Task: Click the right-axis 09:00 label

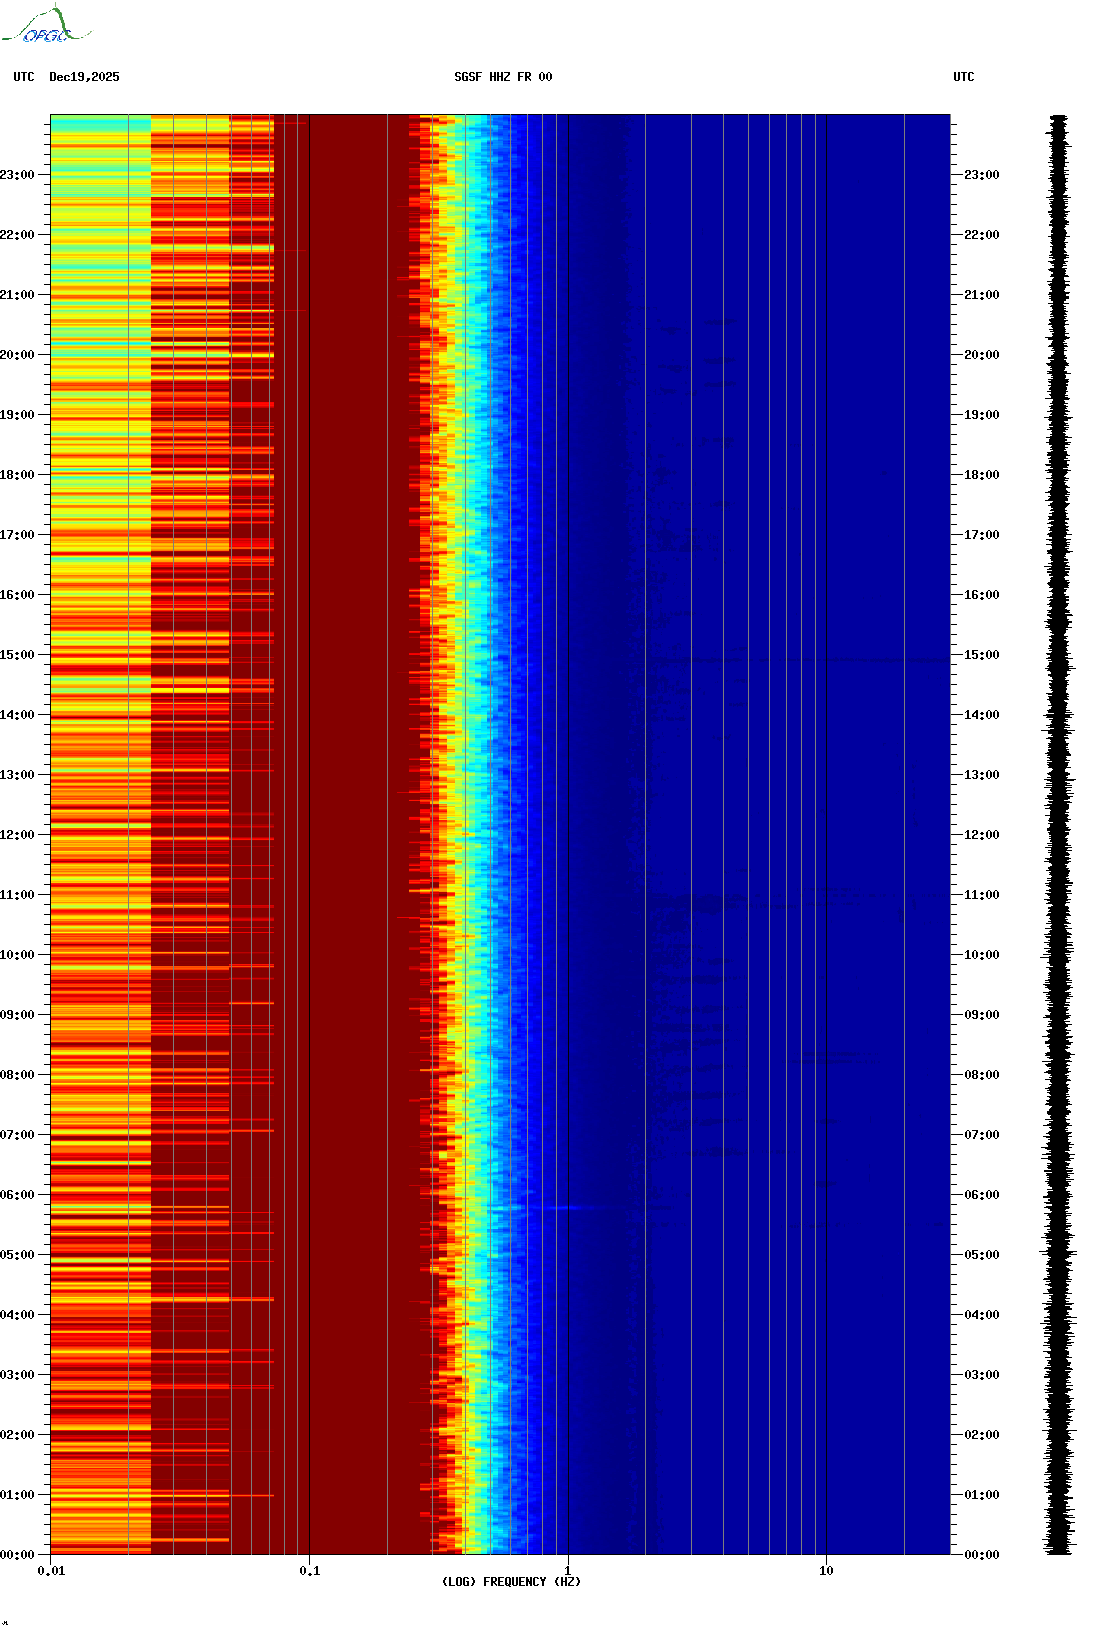Action: [x=982, y=1015]
